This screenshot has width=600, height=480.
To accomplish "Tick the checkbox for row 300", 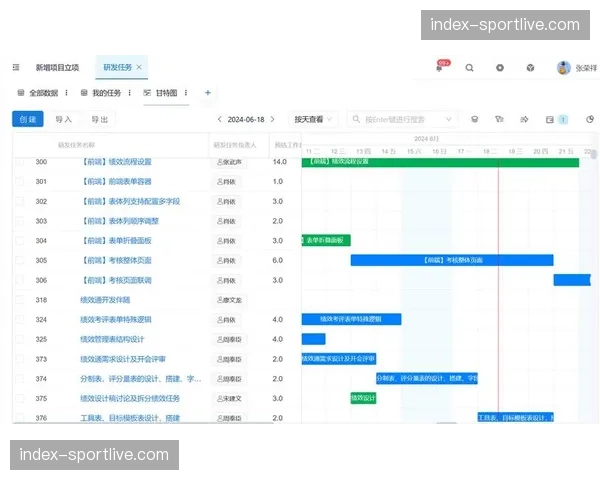I will click(20, 162).
